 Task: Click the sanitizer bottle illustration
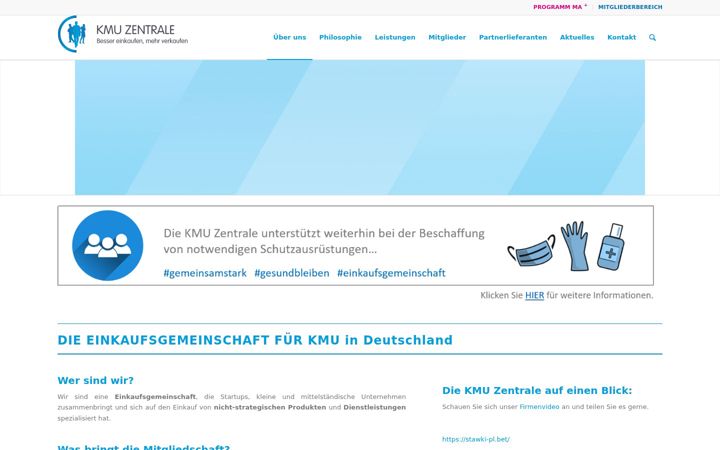pos(611,247)
